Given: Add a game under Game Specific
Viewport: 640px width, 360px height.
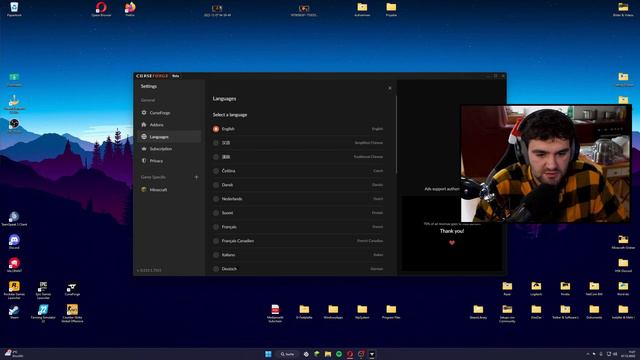Looking at the screenshot, I should pos(196,177).
